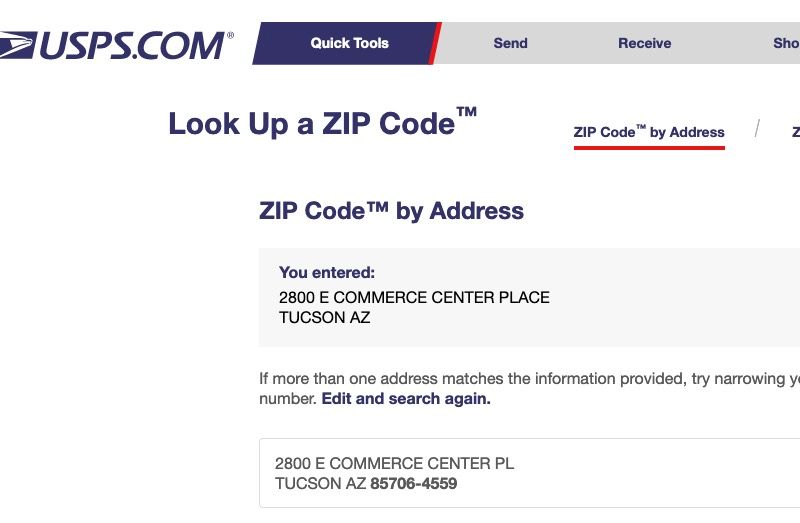Screen dimensions: 800x523
Task: Click the bold ZIP code 85706-4559
Action: pos(414,483)
